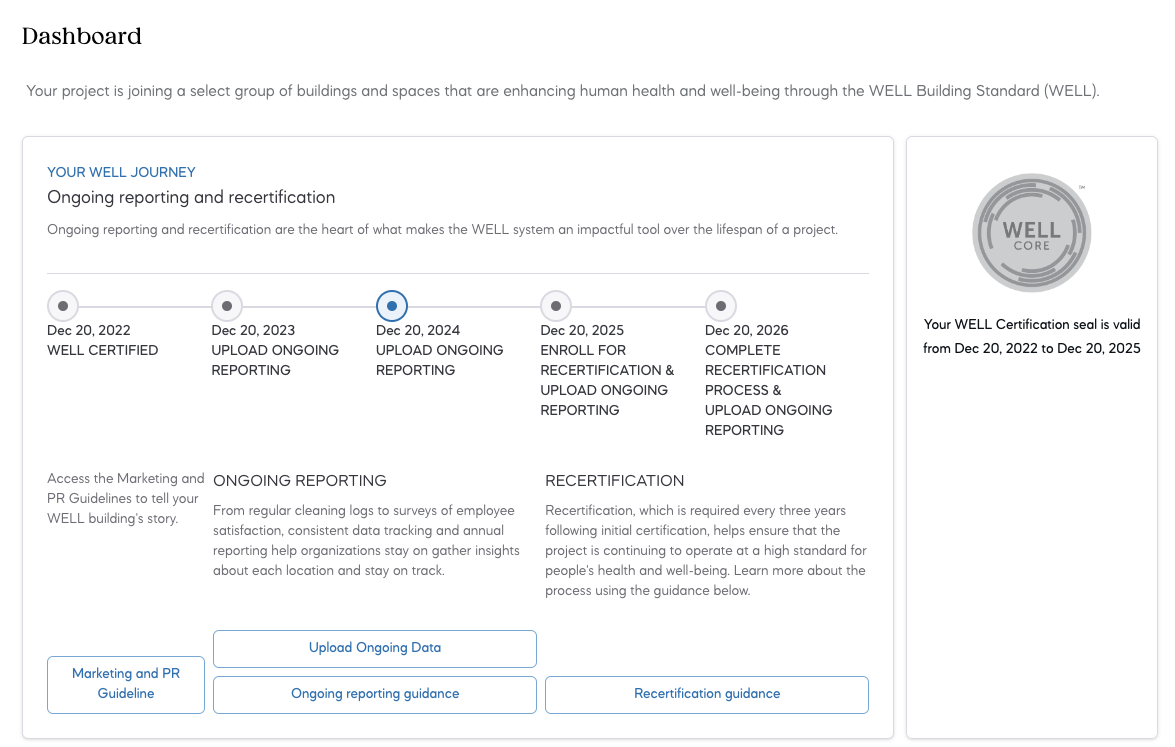This screenshot has width=1175, height=747.
Task: Click the Upload Ongoing Data button
Action: click(375, 648)
